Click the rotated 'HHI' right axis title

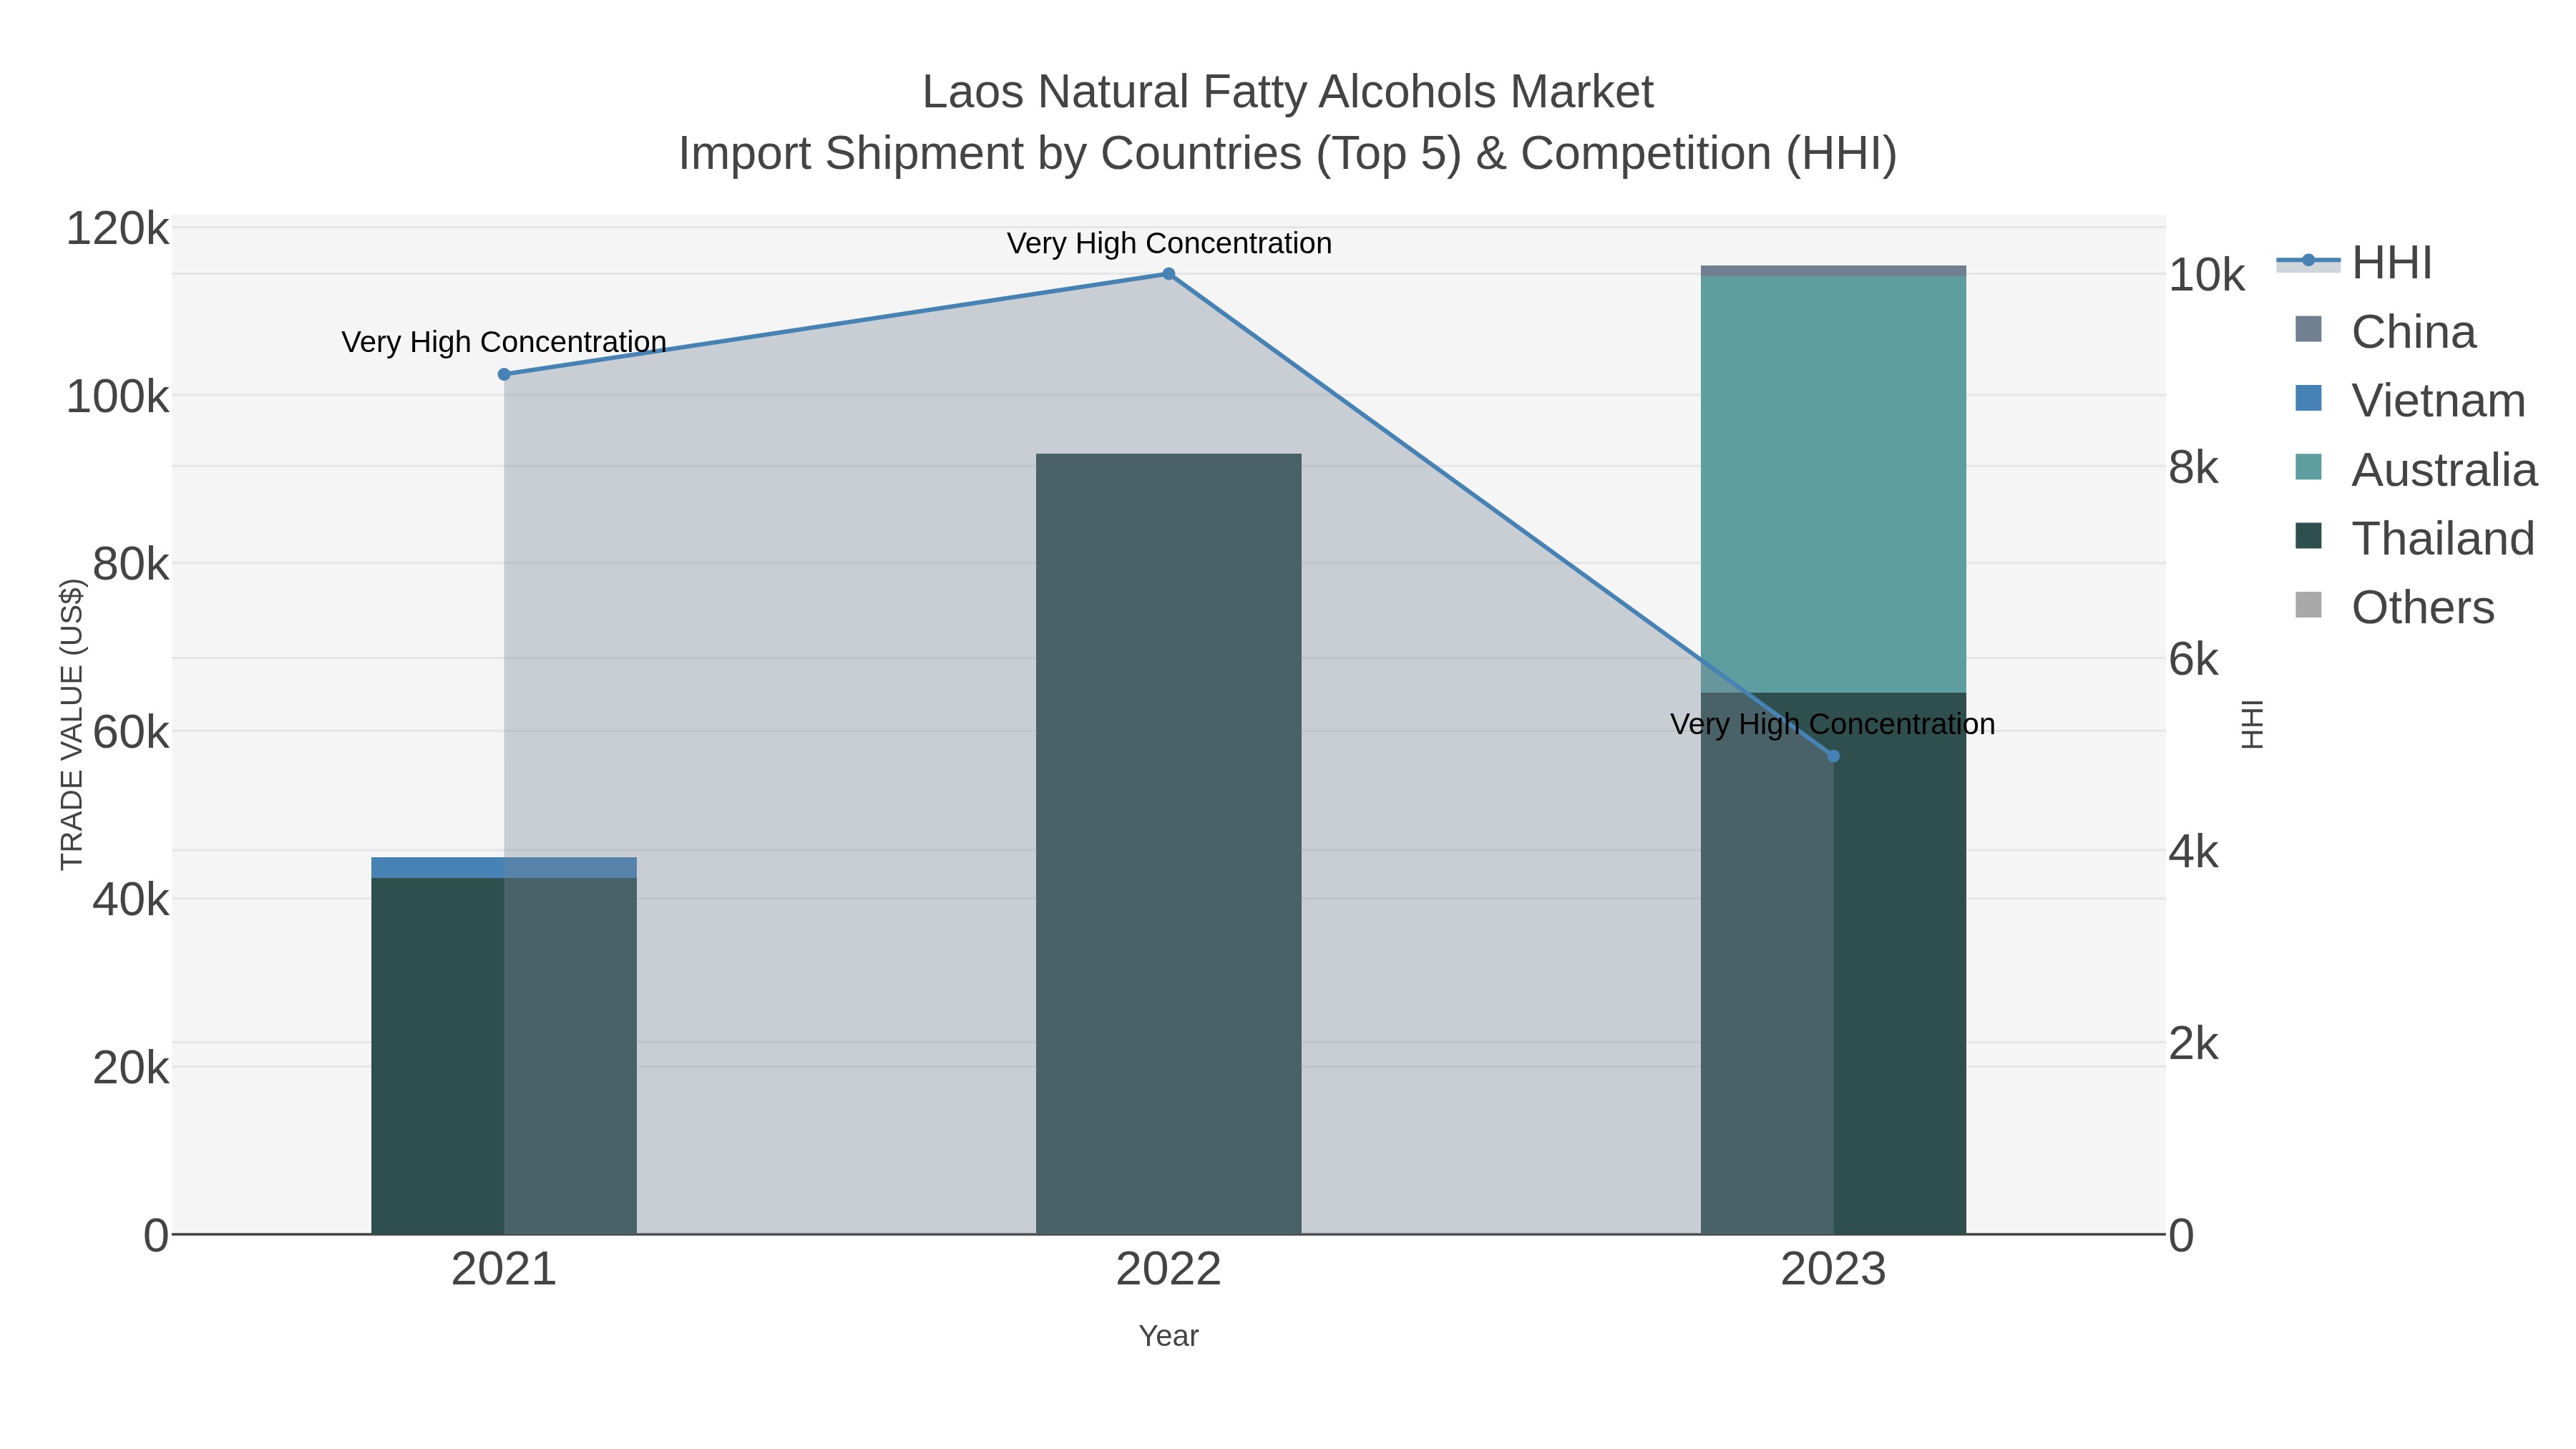click(x=2251, y=724)
